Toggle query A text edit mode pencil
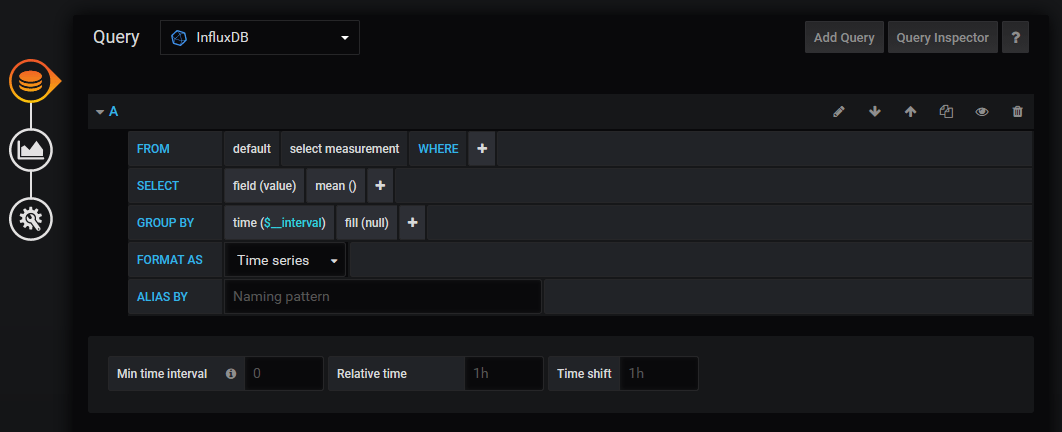Image resolution: width=1062 pixels, height=432 pixels. [839, 112]
